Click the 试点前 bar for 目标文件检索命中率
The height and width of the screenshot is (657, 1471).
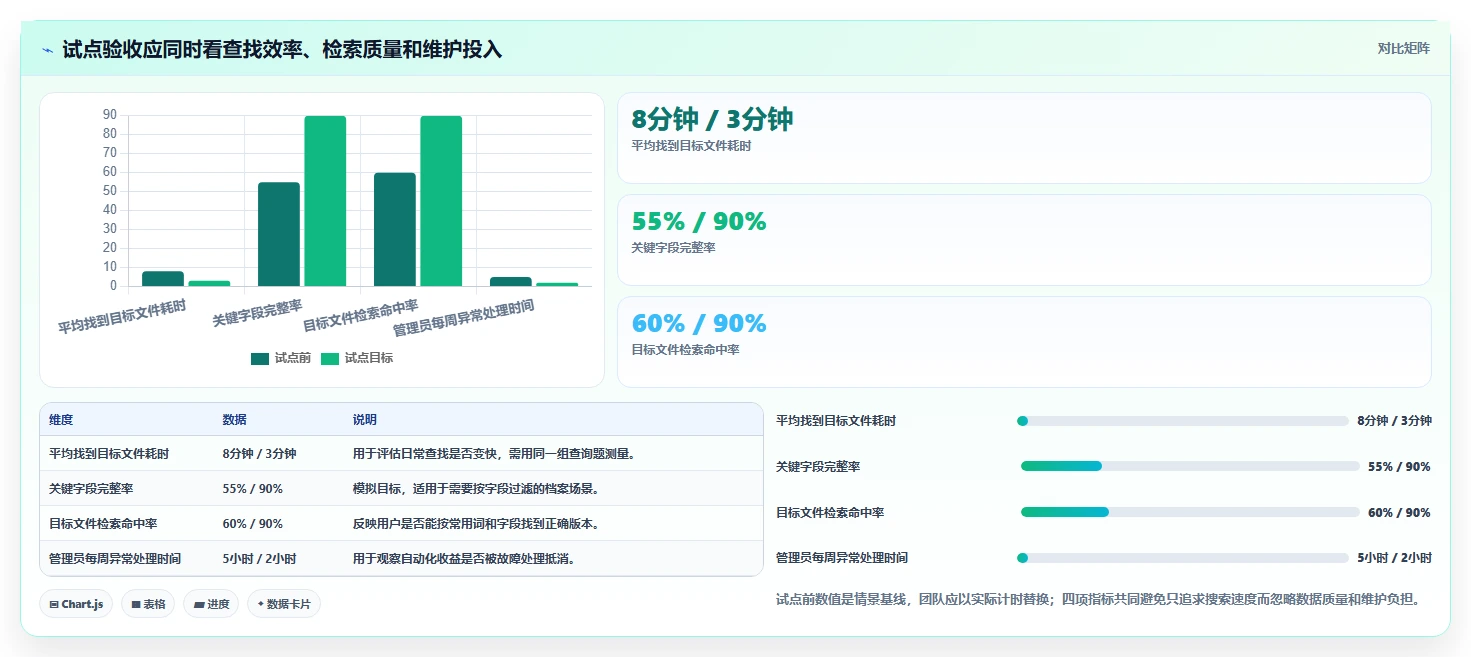pyautogui.click(x=395, y=229)
